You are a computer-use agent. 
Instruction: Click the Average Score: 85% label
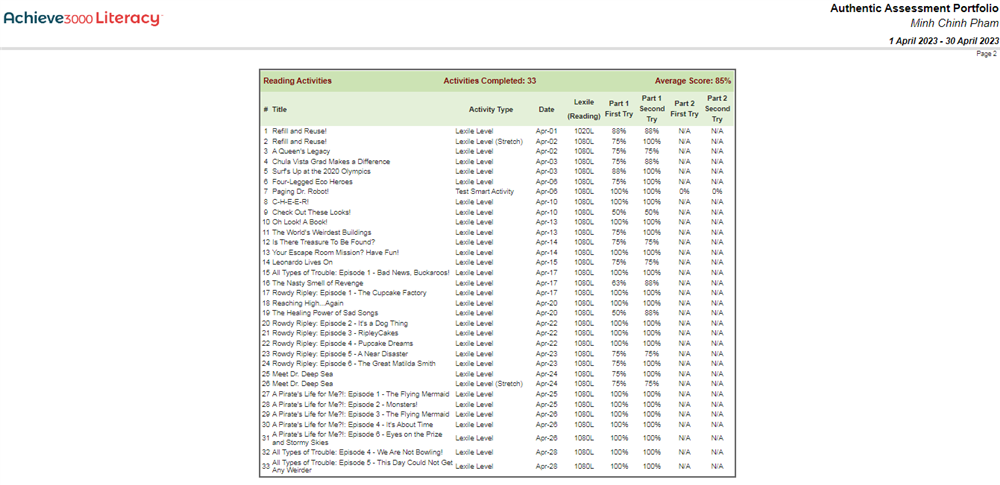(x=694, y=81)
